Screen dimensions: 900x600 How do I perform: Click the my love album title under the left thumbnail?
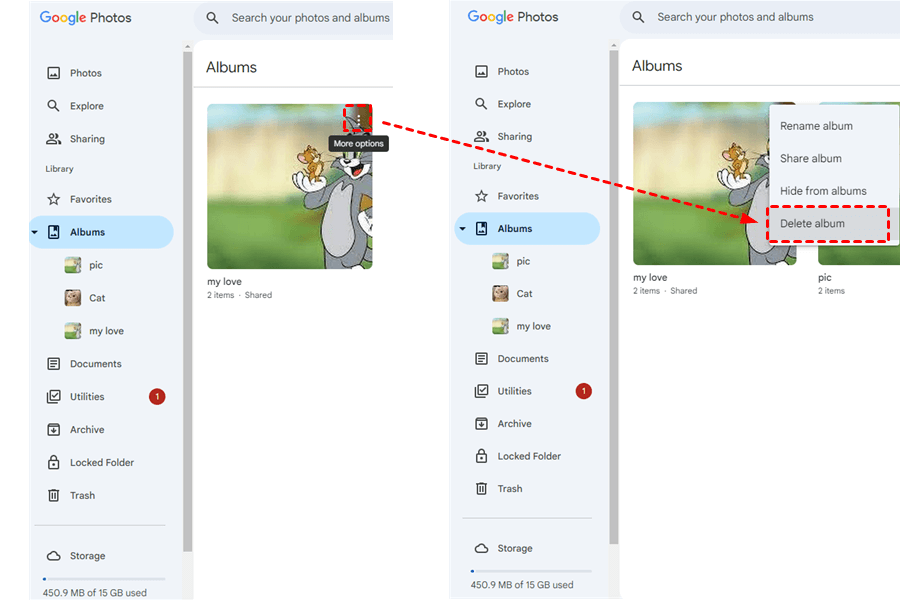point(224,282)
